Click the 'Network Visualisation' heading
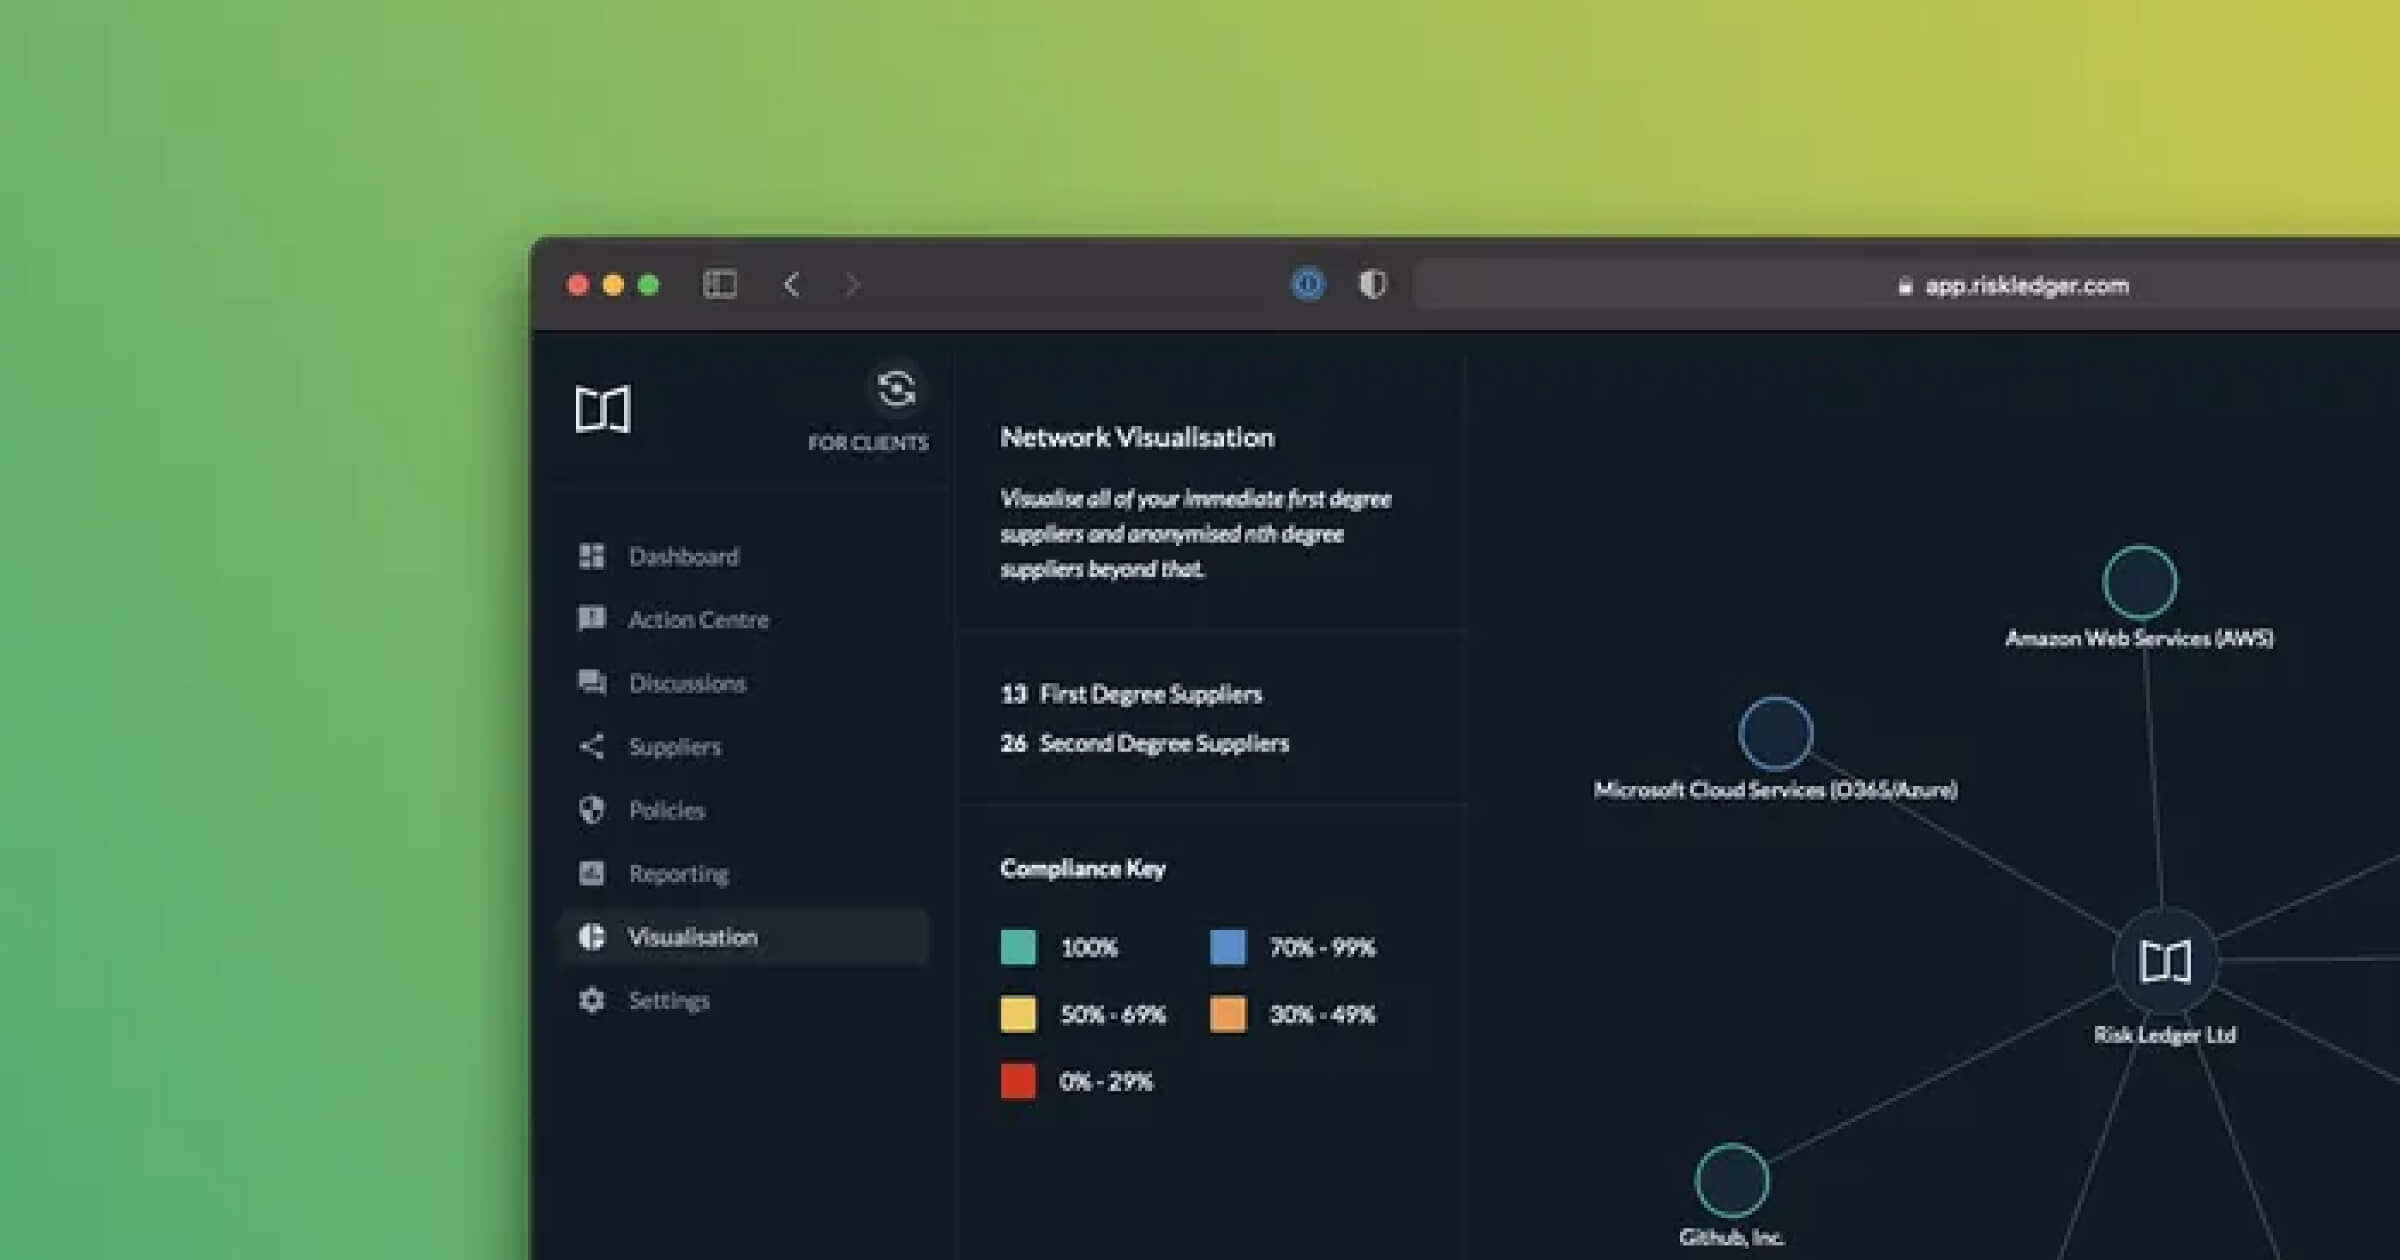 [x=1137, y=437]
